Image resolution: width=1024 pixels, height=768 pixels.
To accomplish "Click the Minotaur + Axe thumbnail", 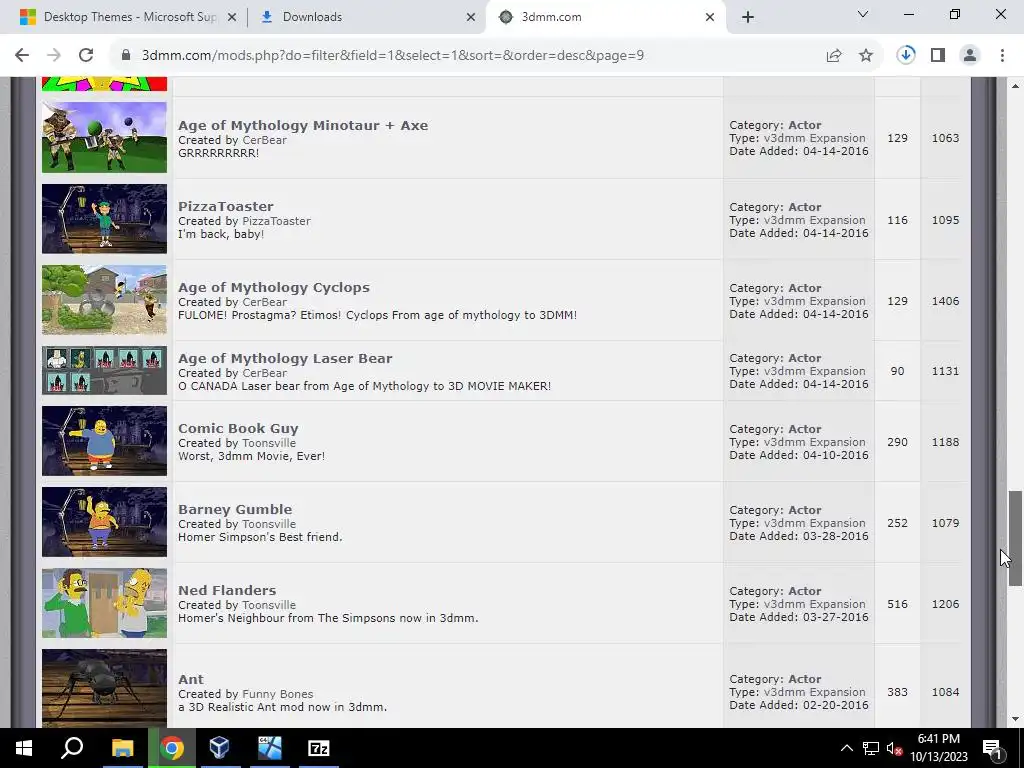I will click(x=104, y=137).
